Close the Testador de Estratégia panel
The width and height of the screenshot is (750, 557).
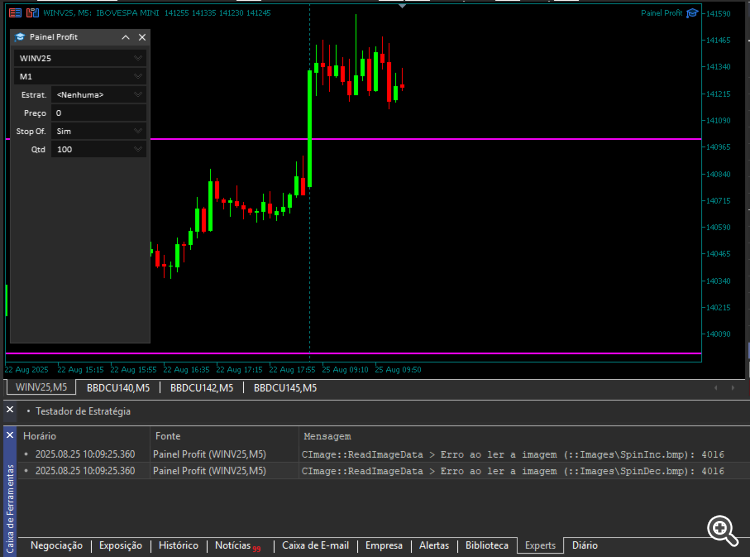10,410
